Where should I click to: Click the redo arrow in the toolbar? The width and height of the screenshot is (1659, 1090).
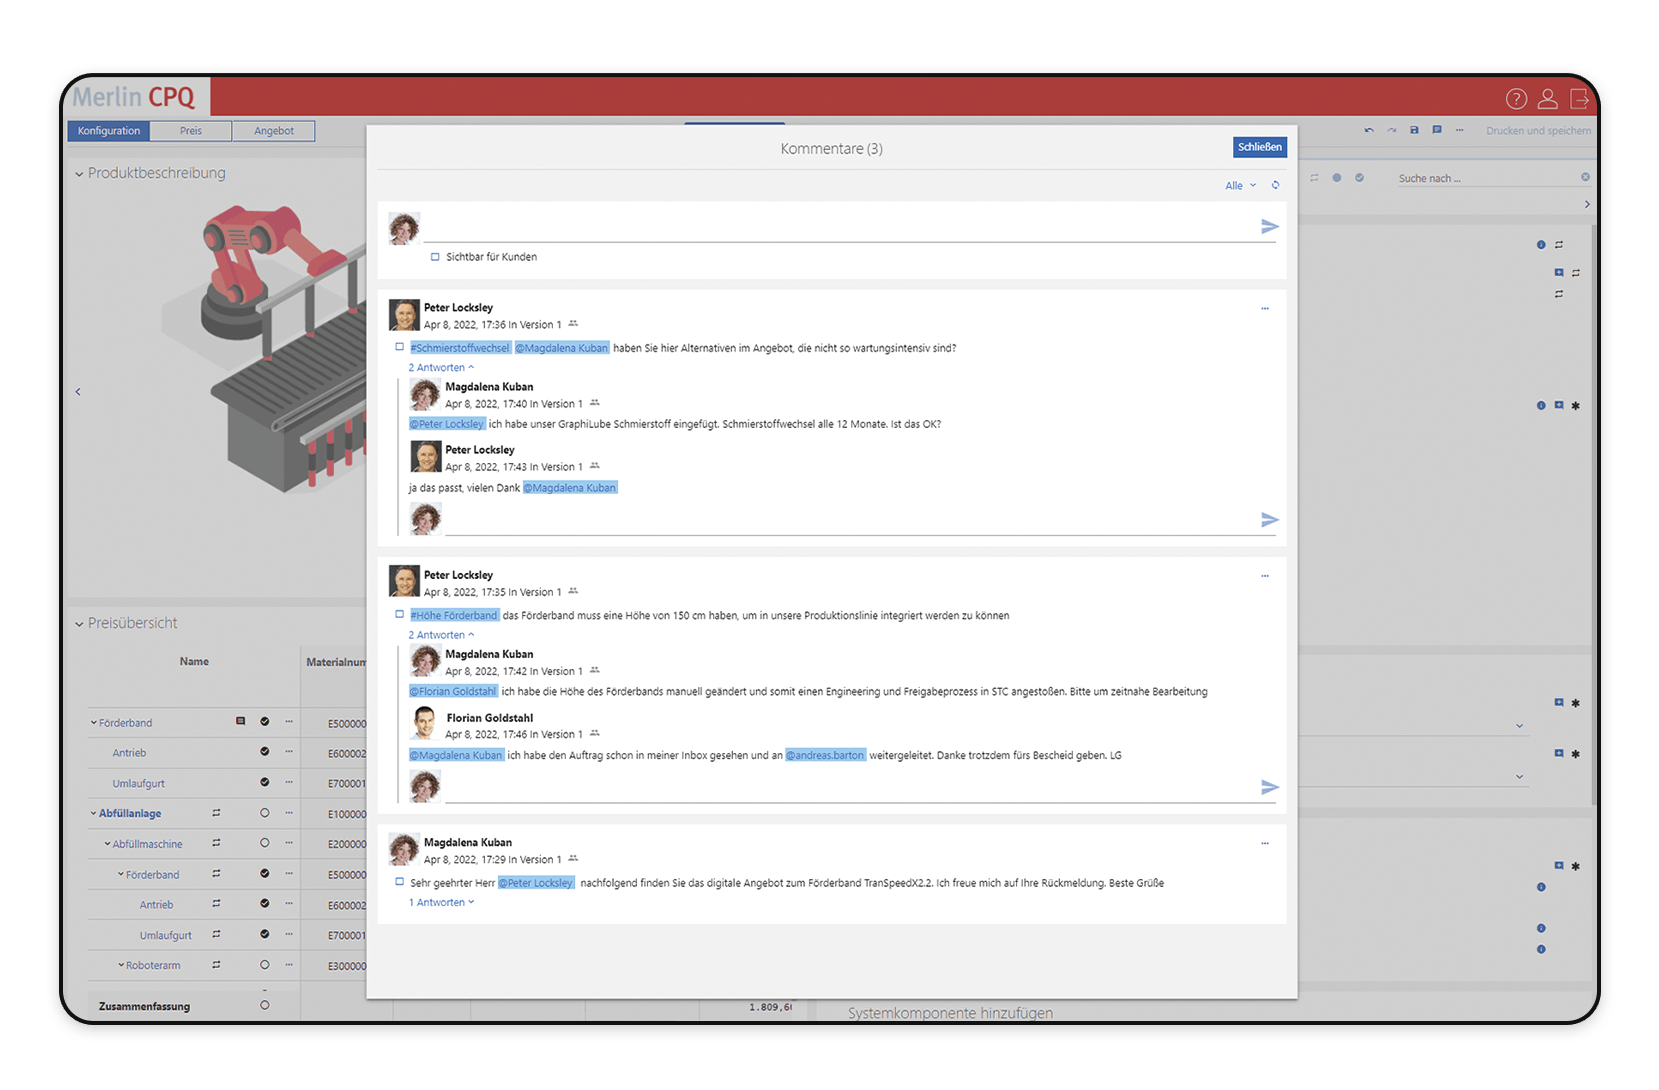tap(1392, 130)
